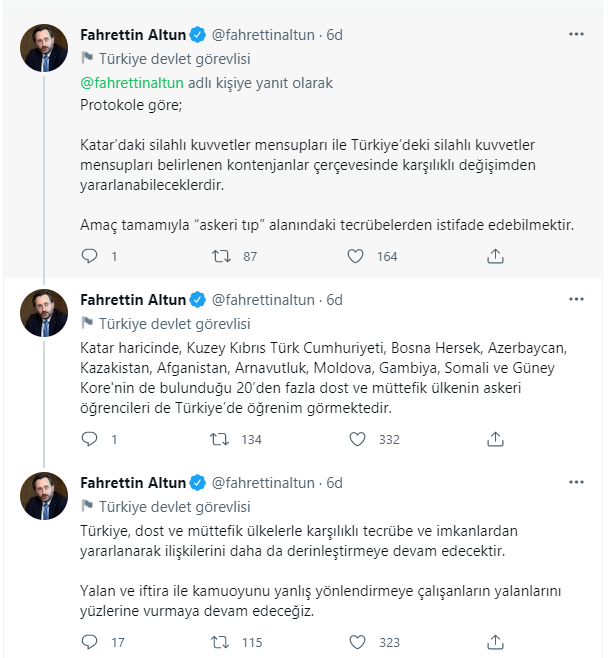Open more options menu on first tweet

tap(576, 34)
